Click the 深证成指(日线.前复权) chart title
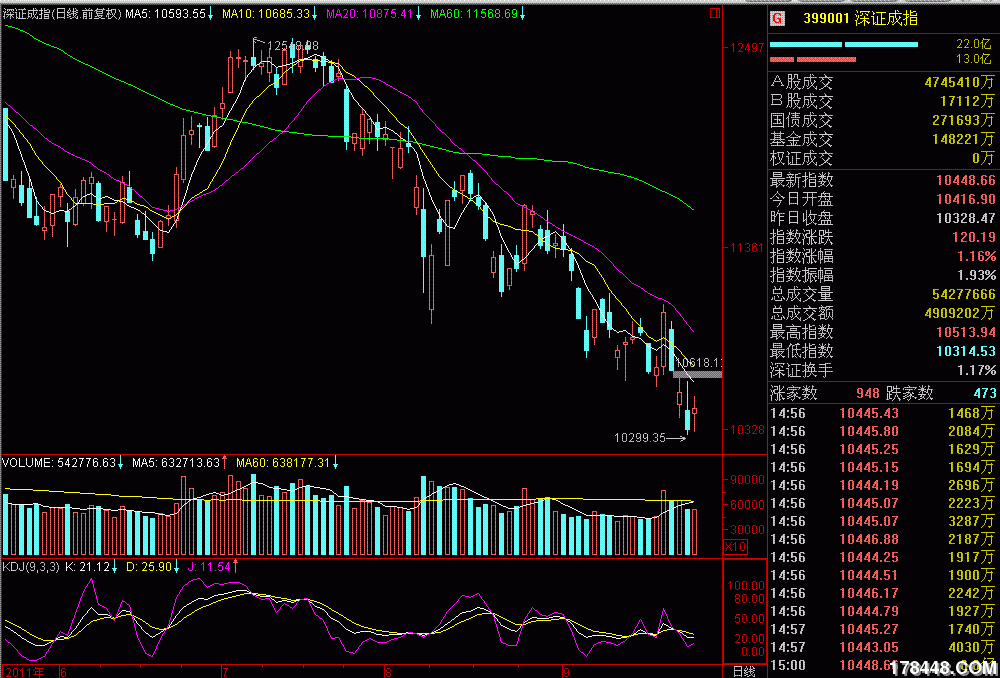The width and height of the screenshot is (1000, 678). pos(62,14)
